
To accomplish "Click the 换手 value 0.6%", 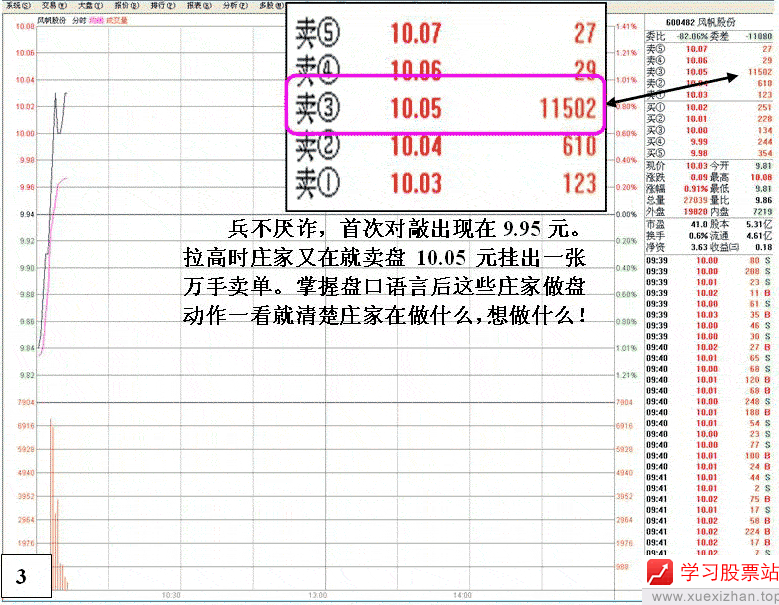I will 698,235.
